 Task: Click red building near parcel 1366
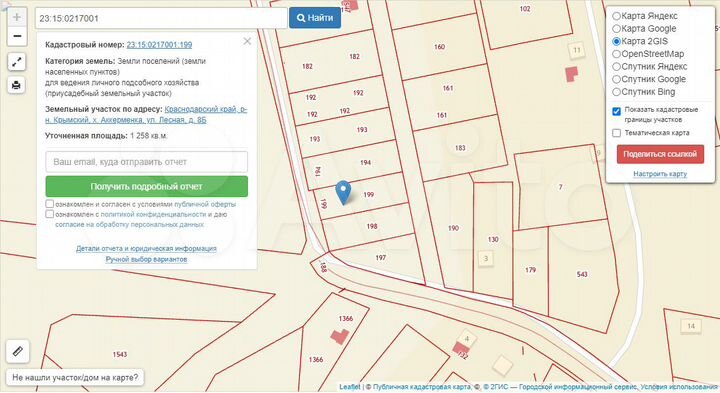coord(340,336)
